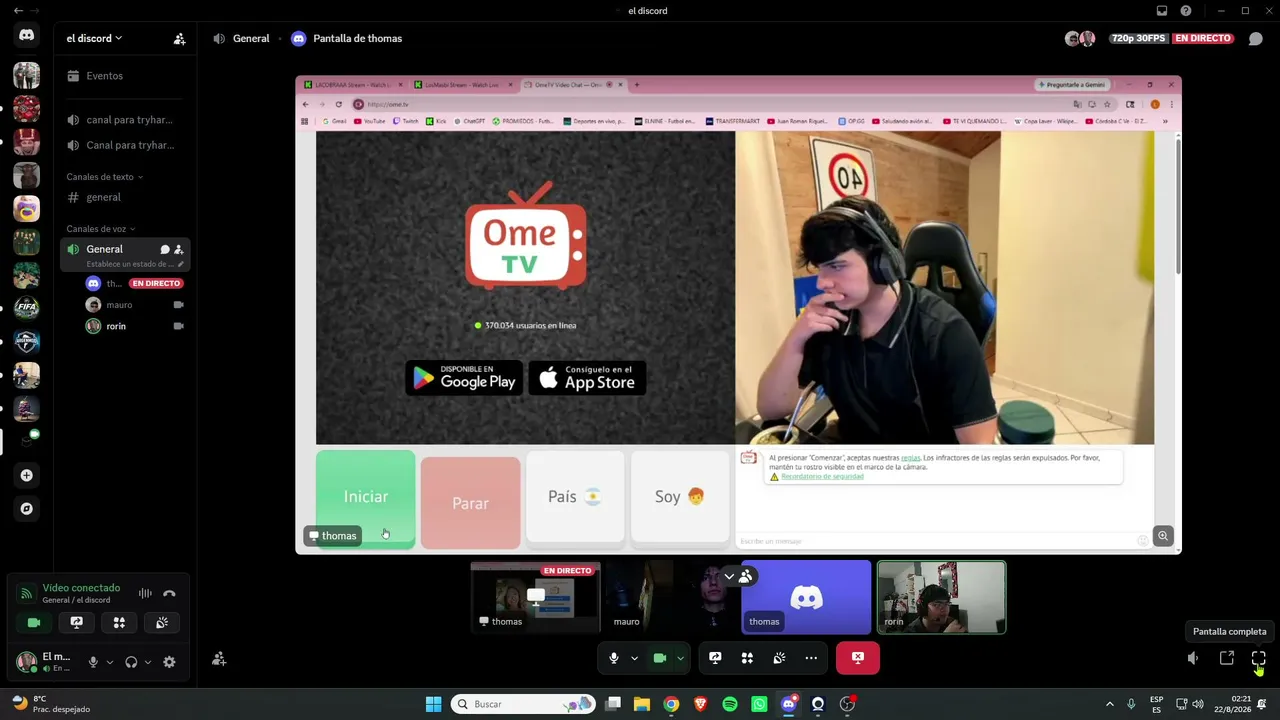Collapse the Canales de texto category
This screenshot has width=1280, height=720.
pyautogui.click(x=104, y=177)
